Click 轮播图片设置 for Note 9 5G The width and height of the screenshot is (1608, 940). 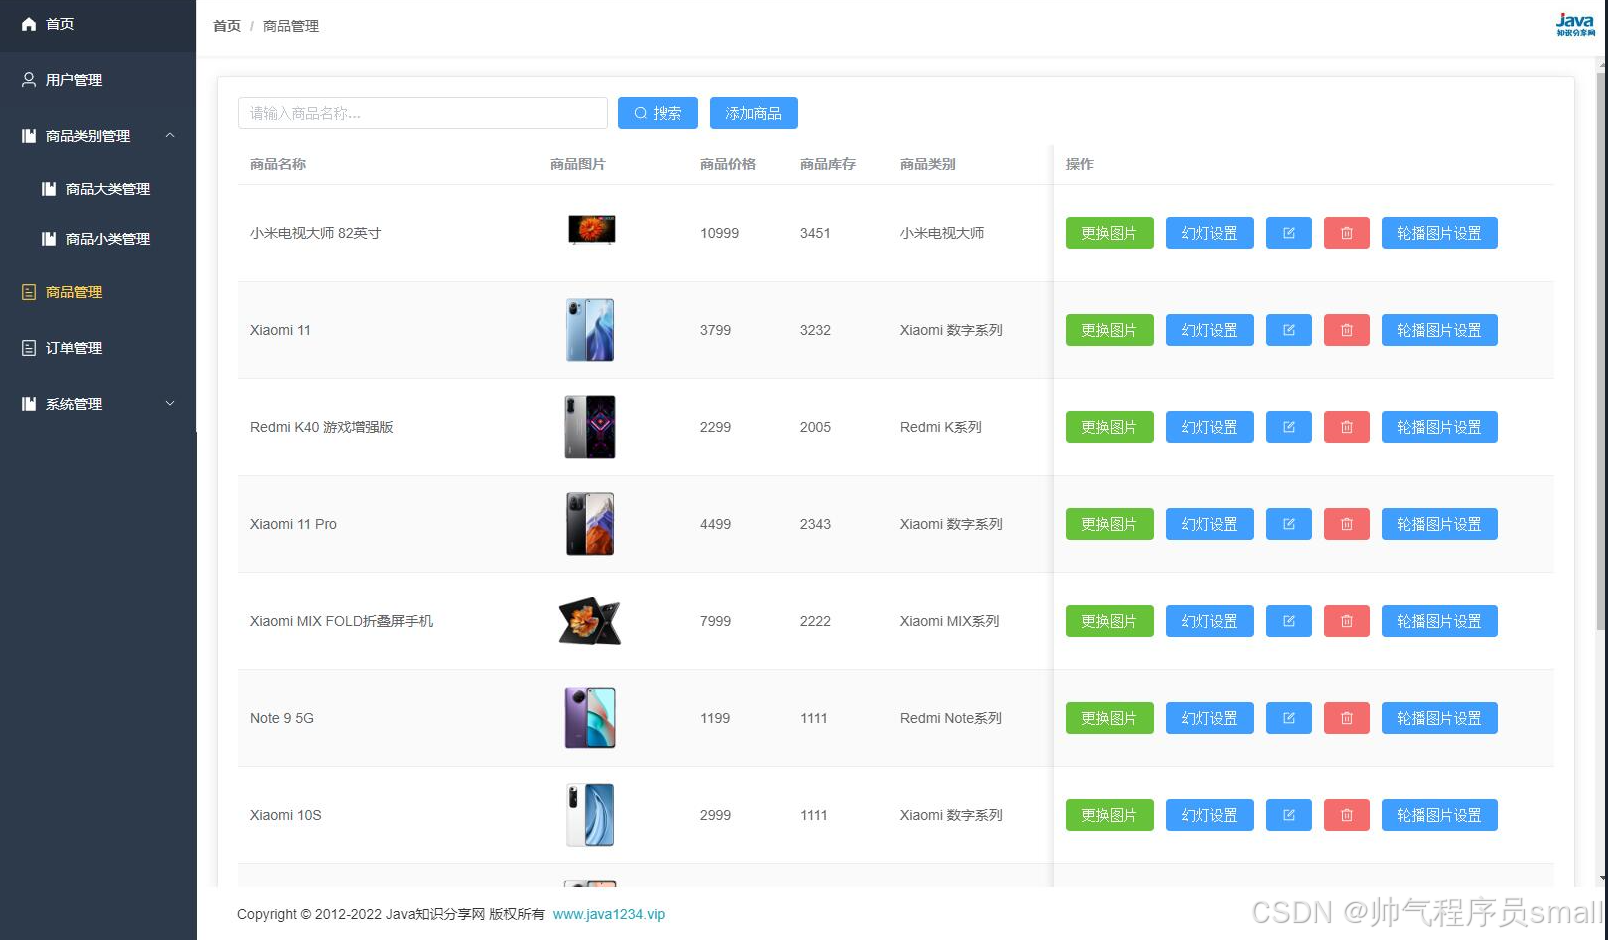pyautogui.click(x=1440, y=718)
